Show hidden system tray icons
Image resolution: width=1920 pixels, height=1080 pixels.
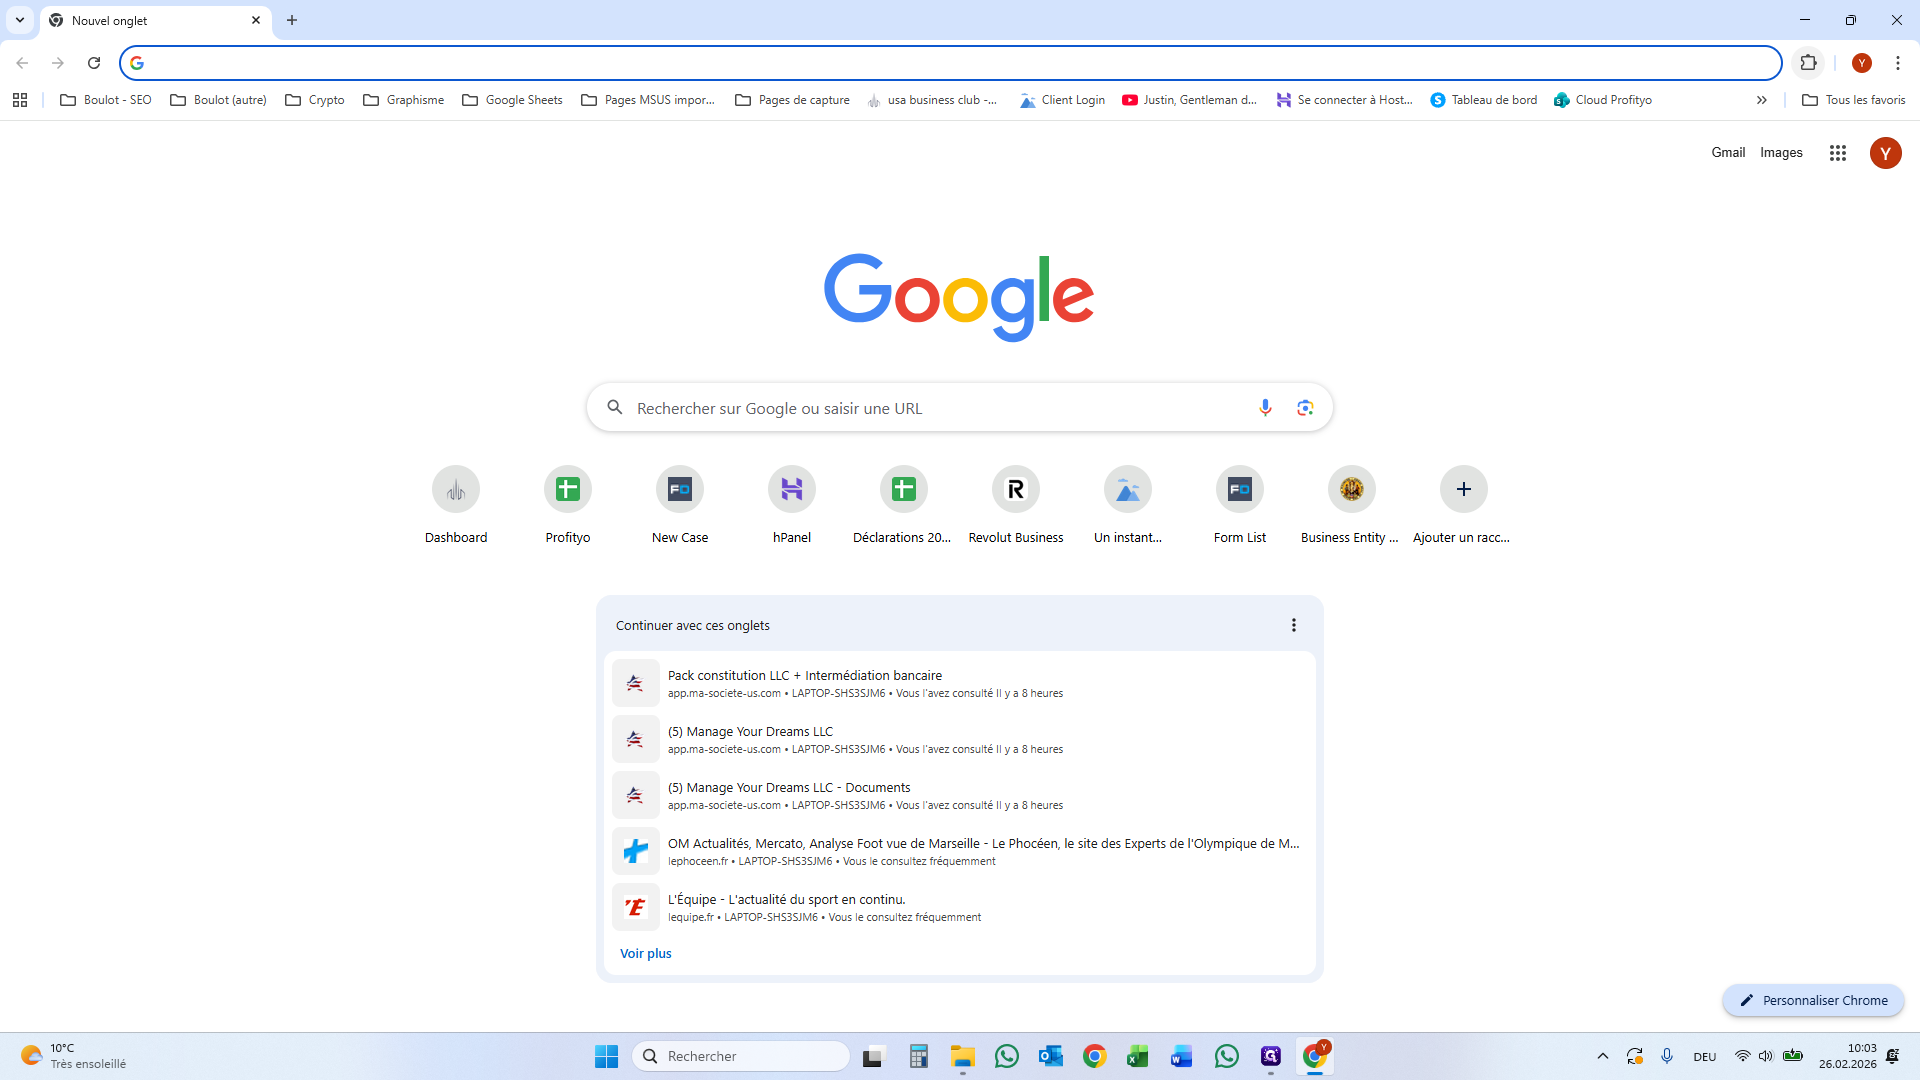1602,1056
